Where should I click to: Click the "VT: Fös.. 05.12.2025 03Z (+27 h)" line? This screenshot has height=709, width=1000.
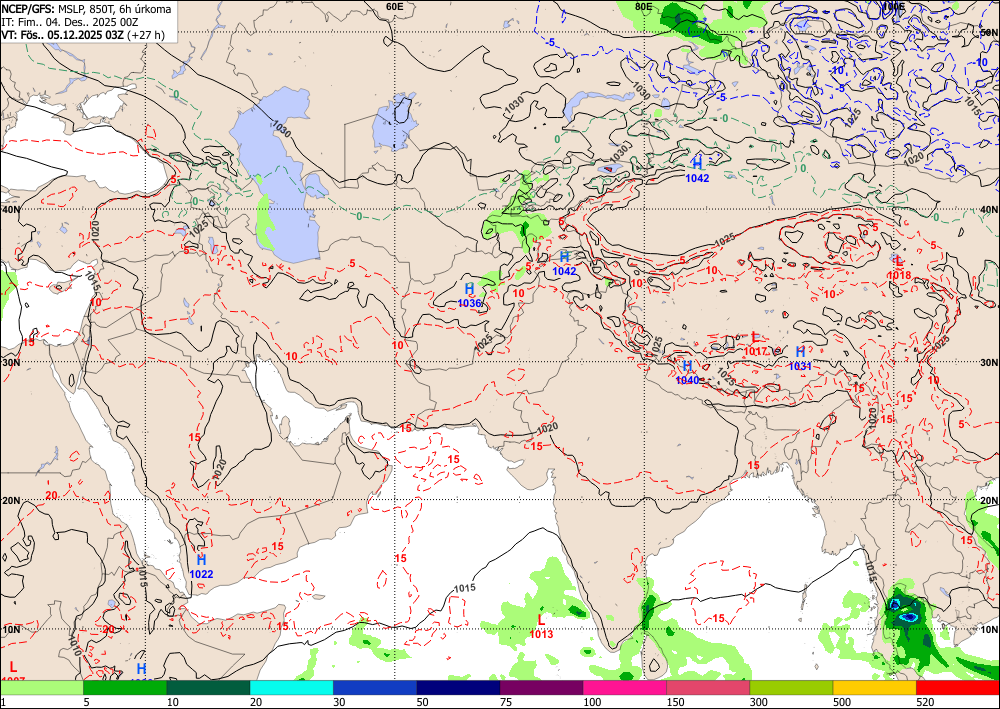83,35
